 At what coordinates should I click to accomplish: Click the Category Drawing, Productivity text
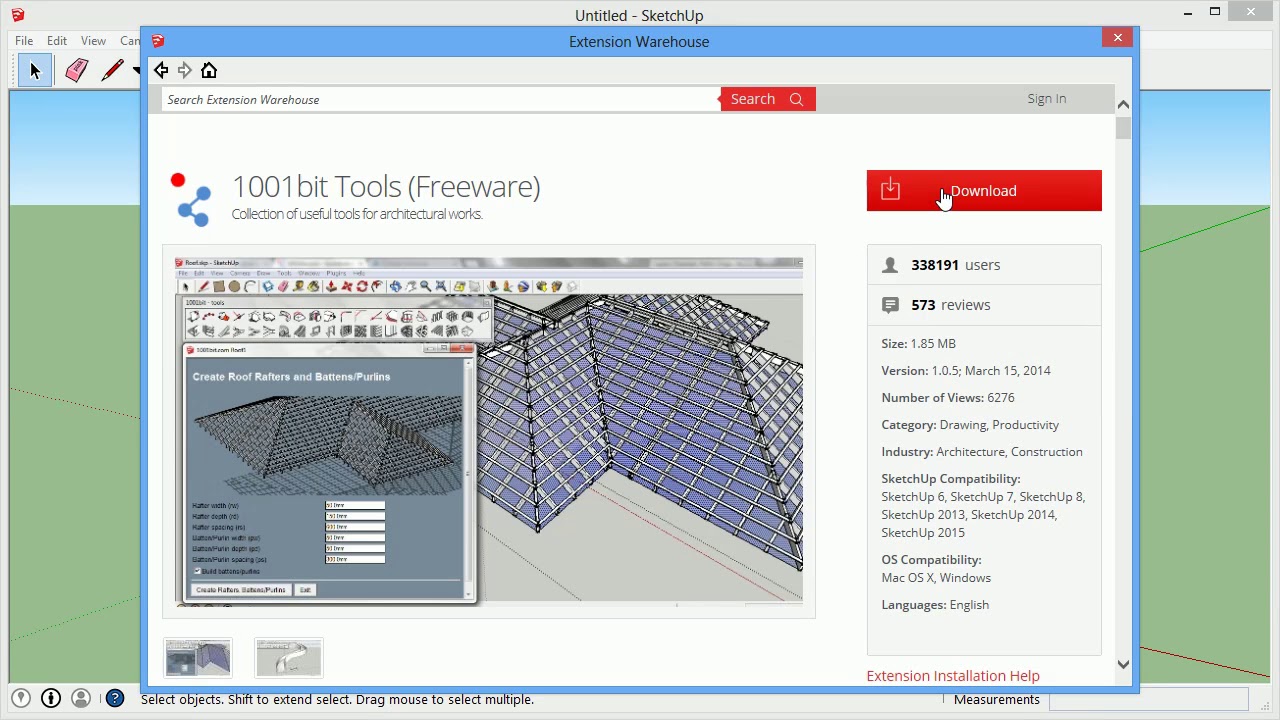pos(970,425)
